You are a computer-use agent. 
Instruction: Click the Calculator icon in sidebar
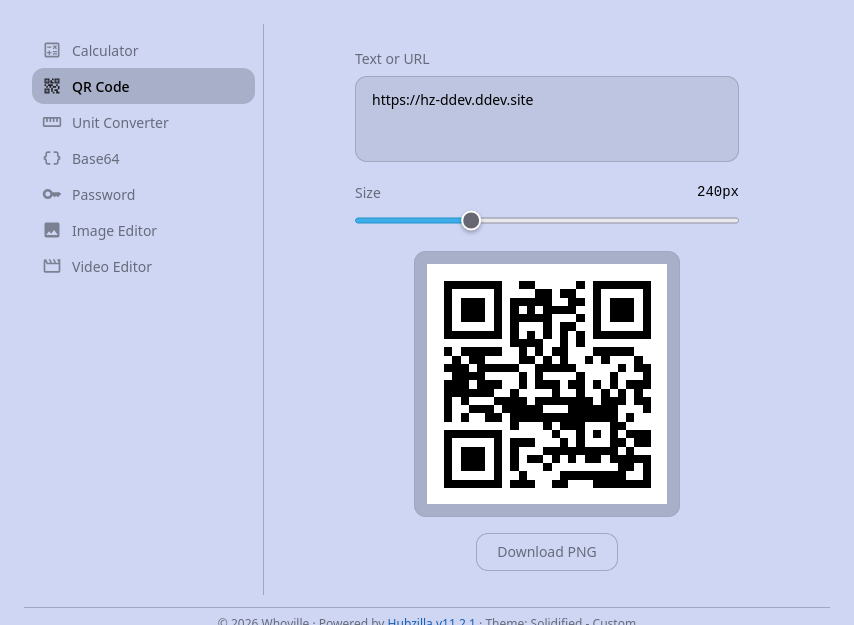(x=52, y=50)
